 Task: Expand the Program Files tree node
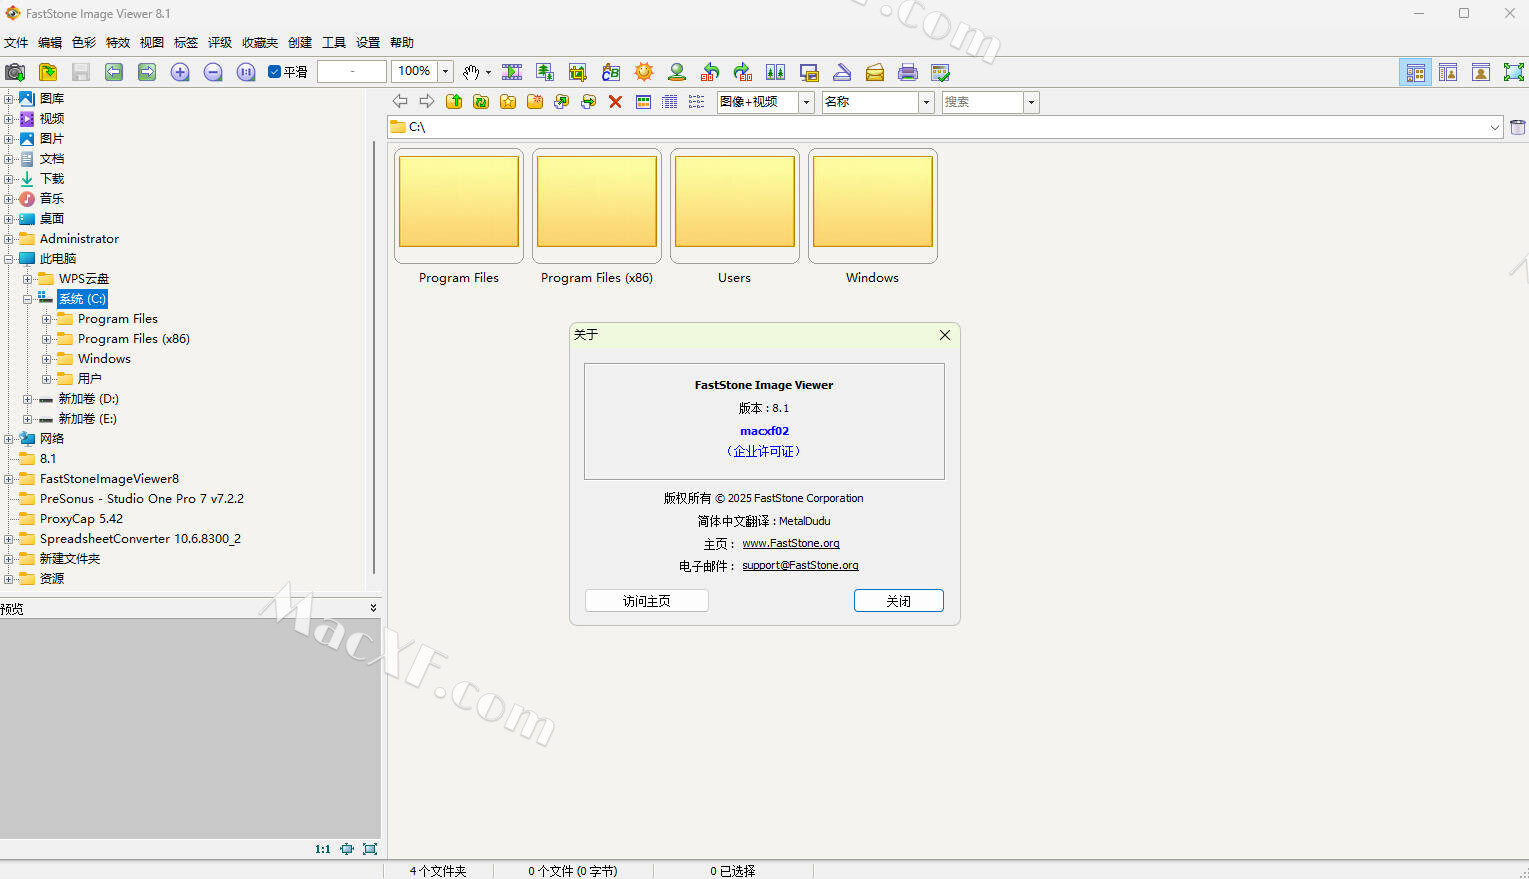click(x=46, y=319)
